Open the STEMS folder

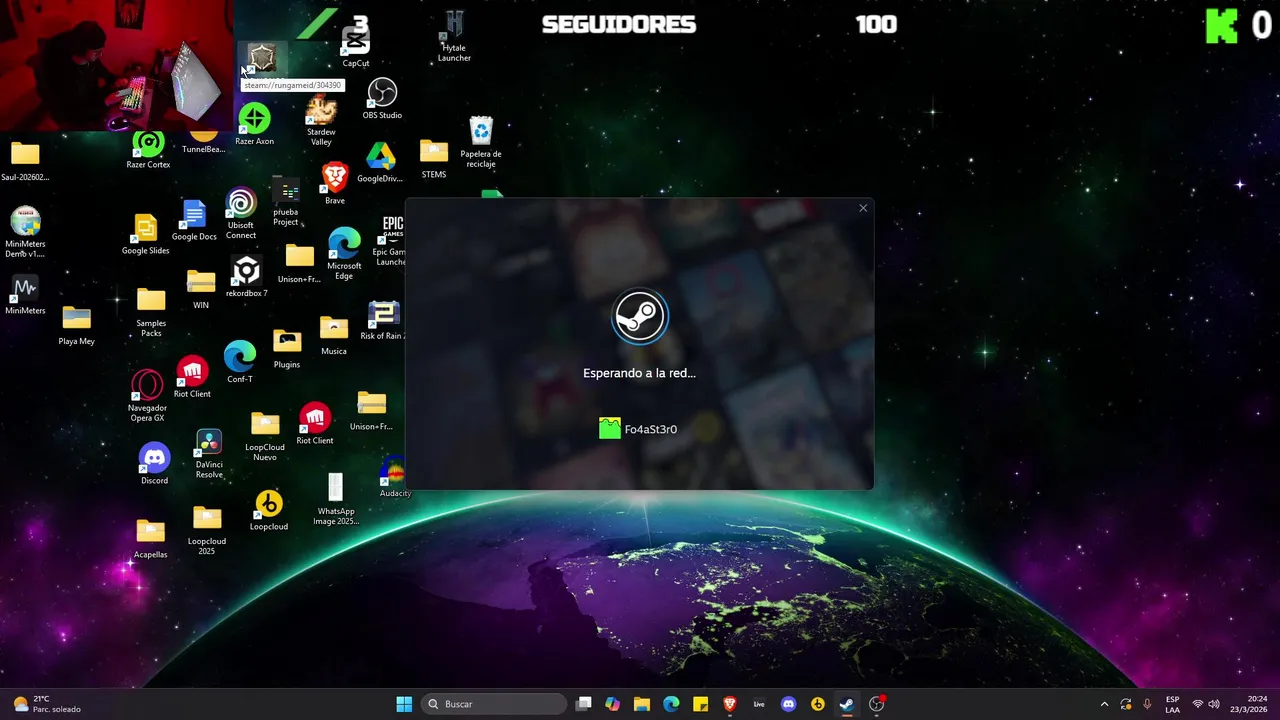pyautogui.click(x=434, y=158)
